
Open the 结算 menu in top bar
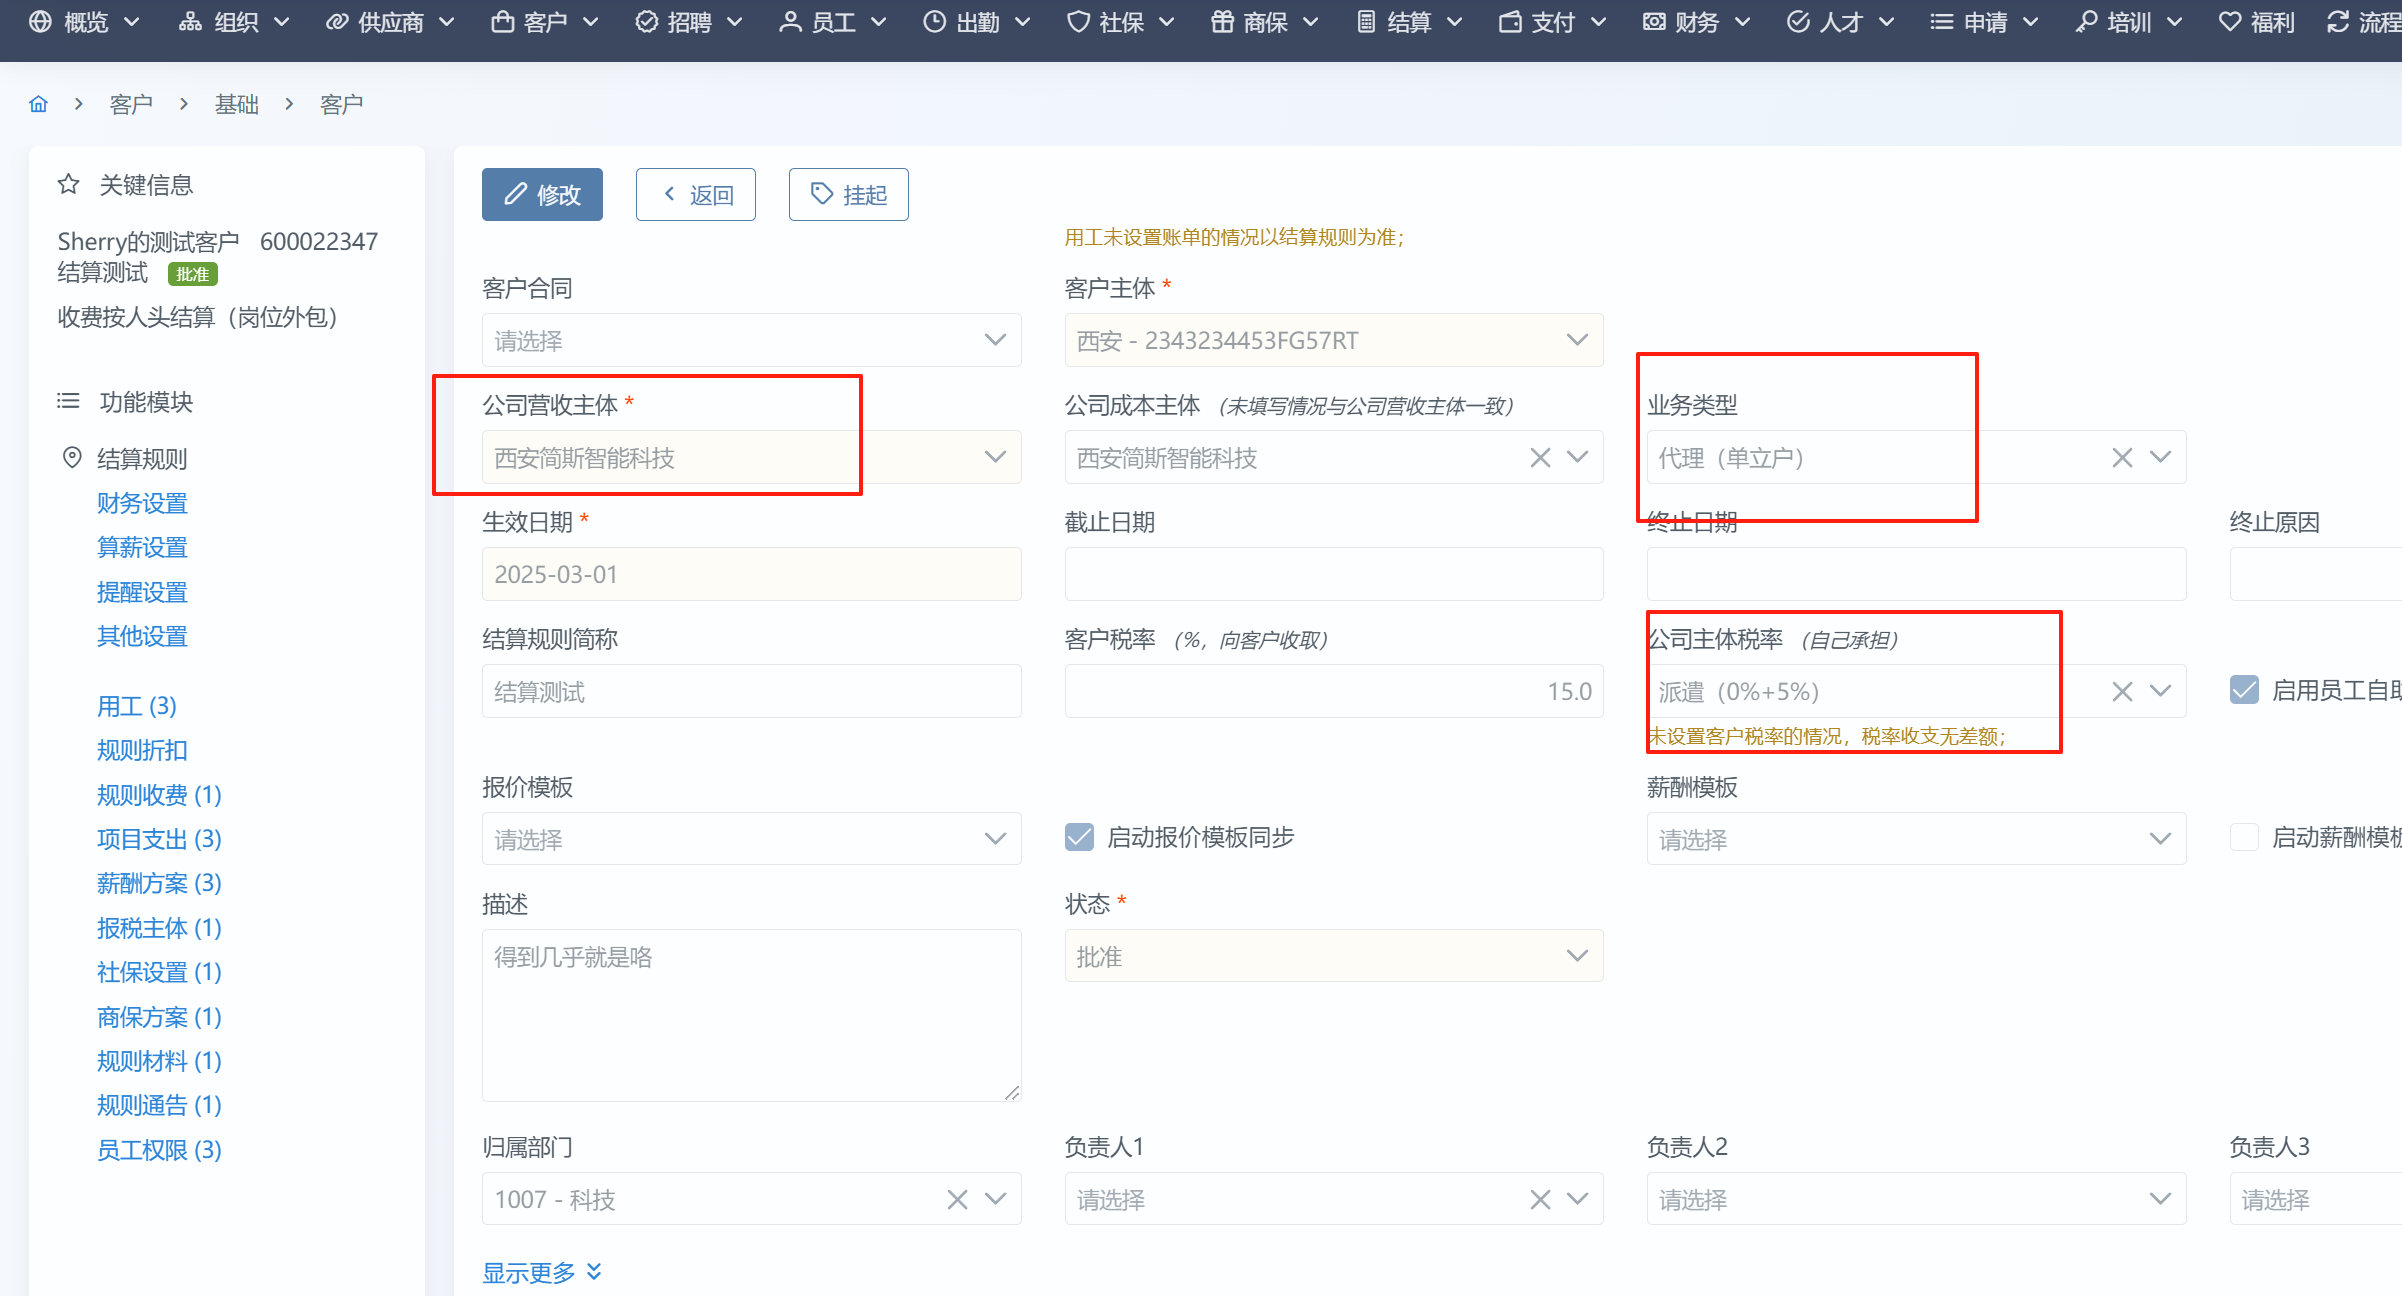[1408, 22]
